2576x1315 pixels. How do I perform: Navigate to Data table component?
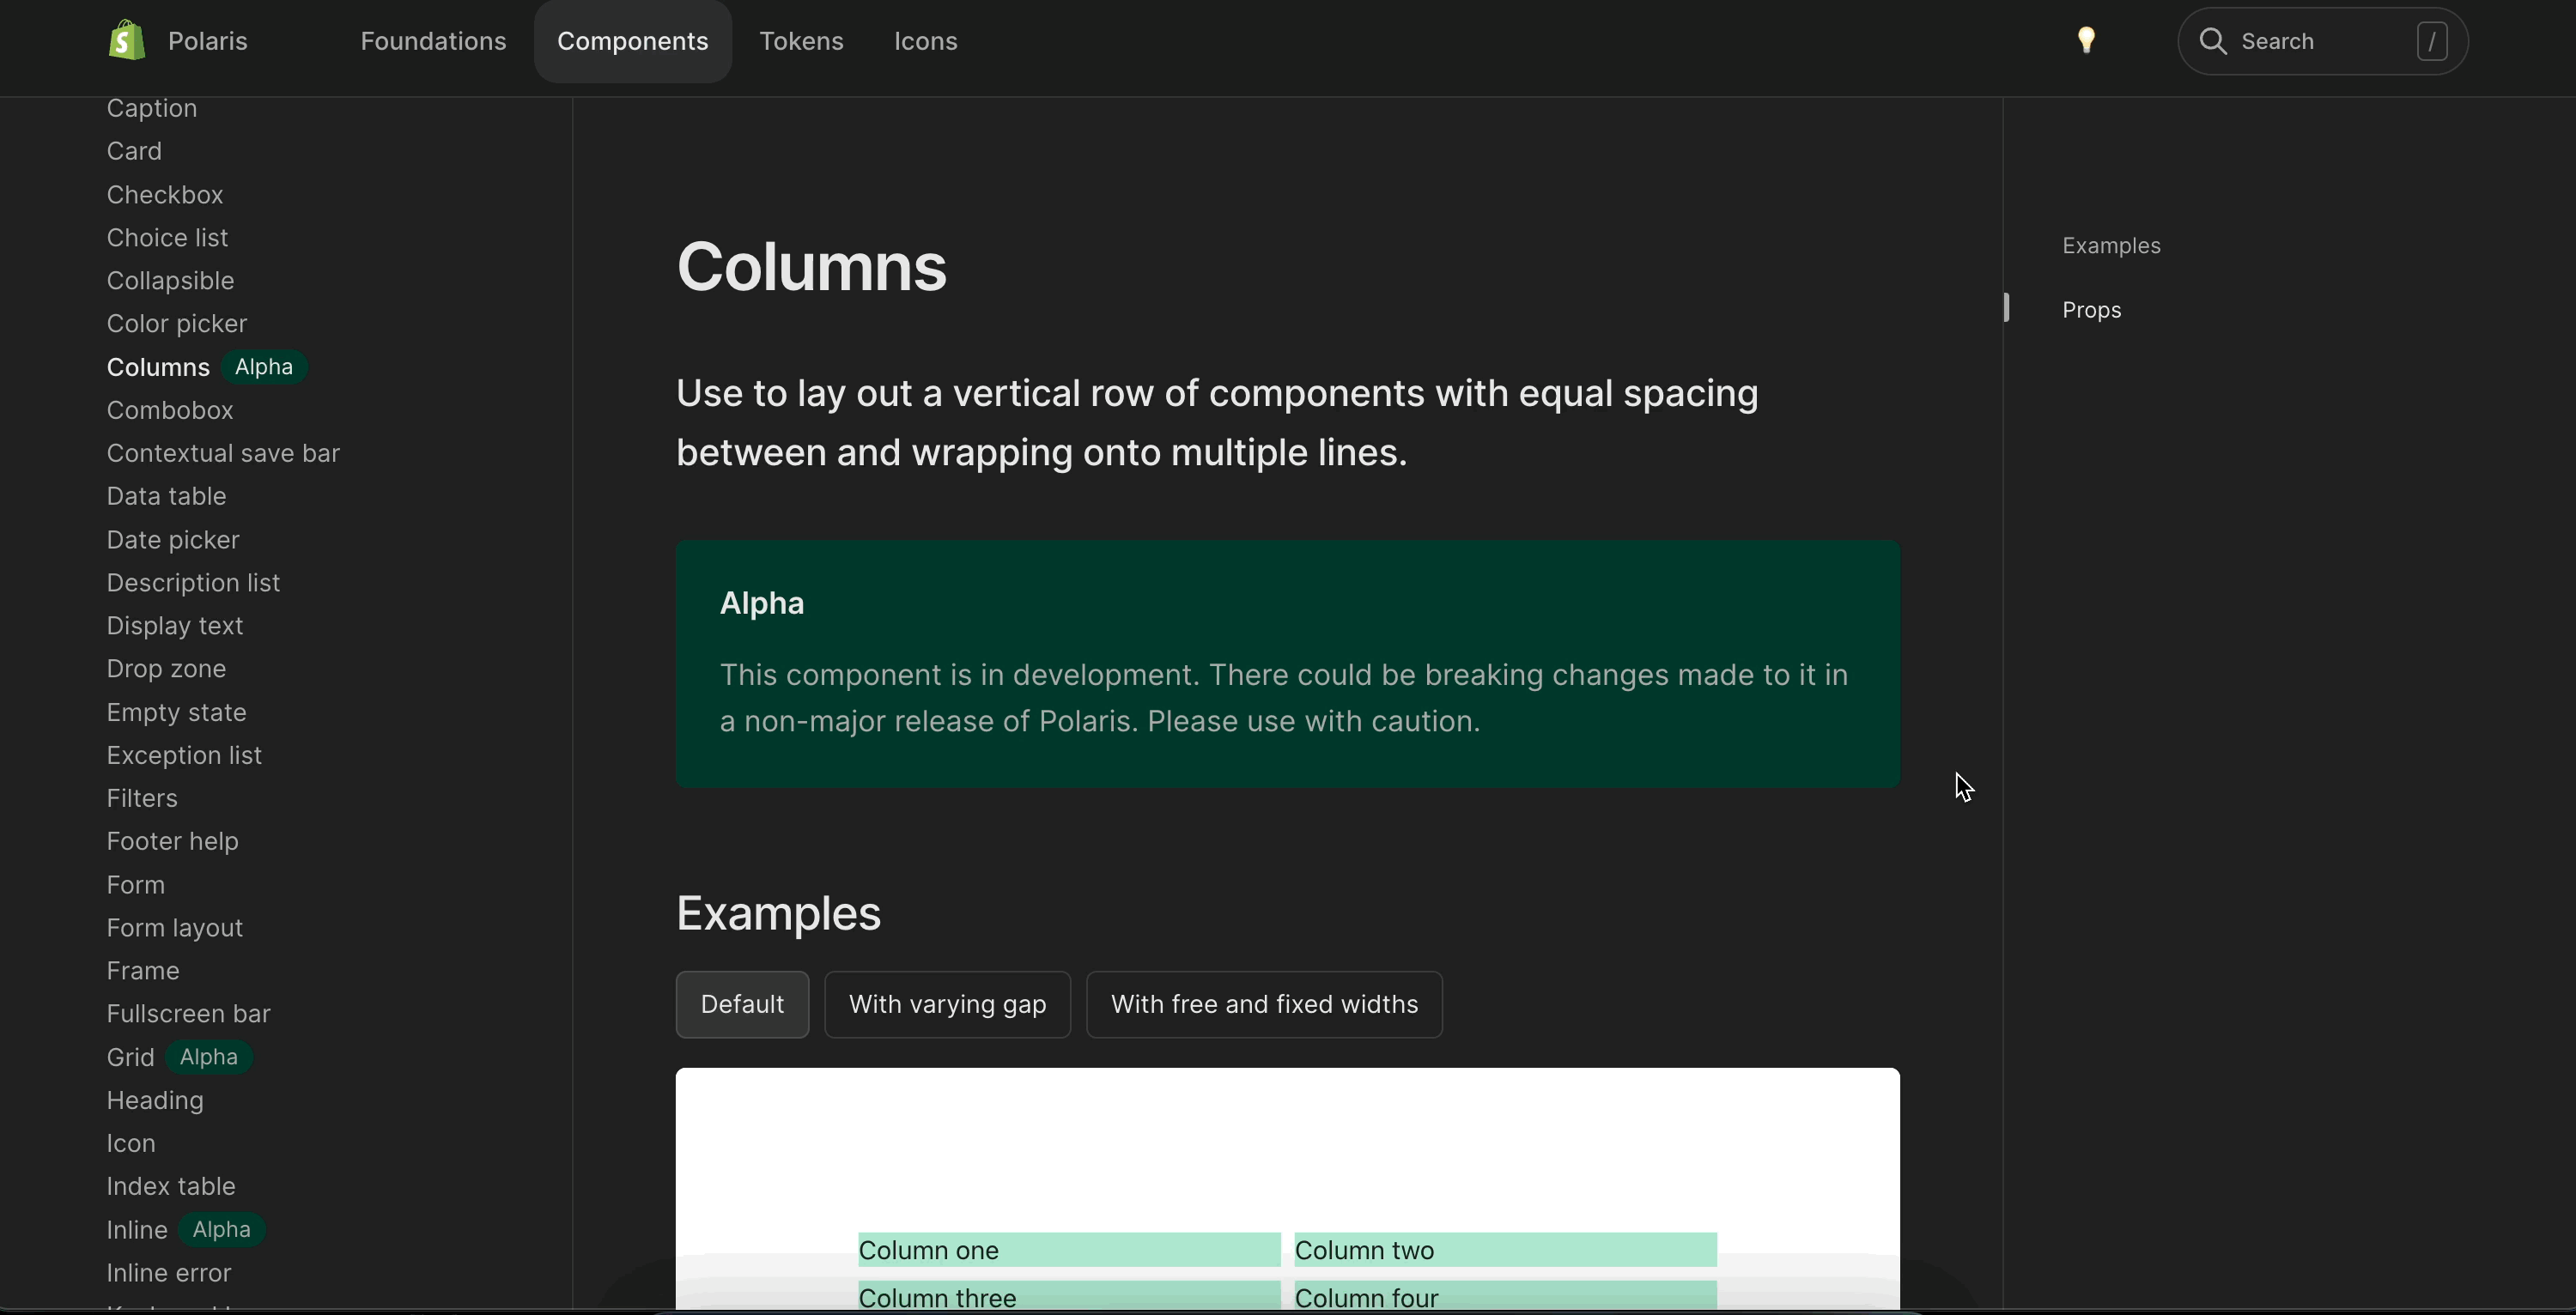coord(167,496)
